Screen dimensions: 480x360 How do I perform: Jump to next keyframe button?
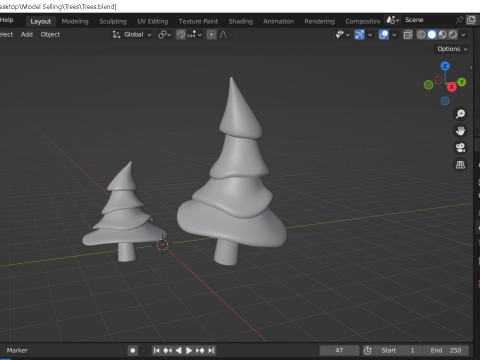(200, 350)
